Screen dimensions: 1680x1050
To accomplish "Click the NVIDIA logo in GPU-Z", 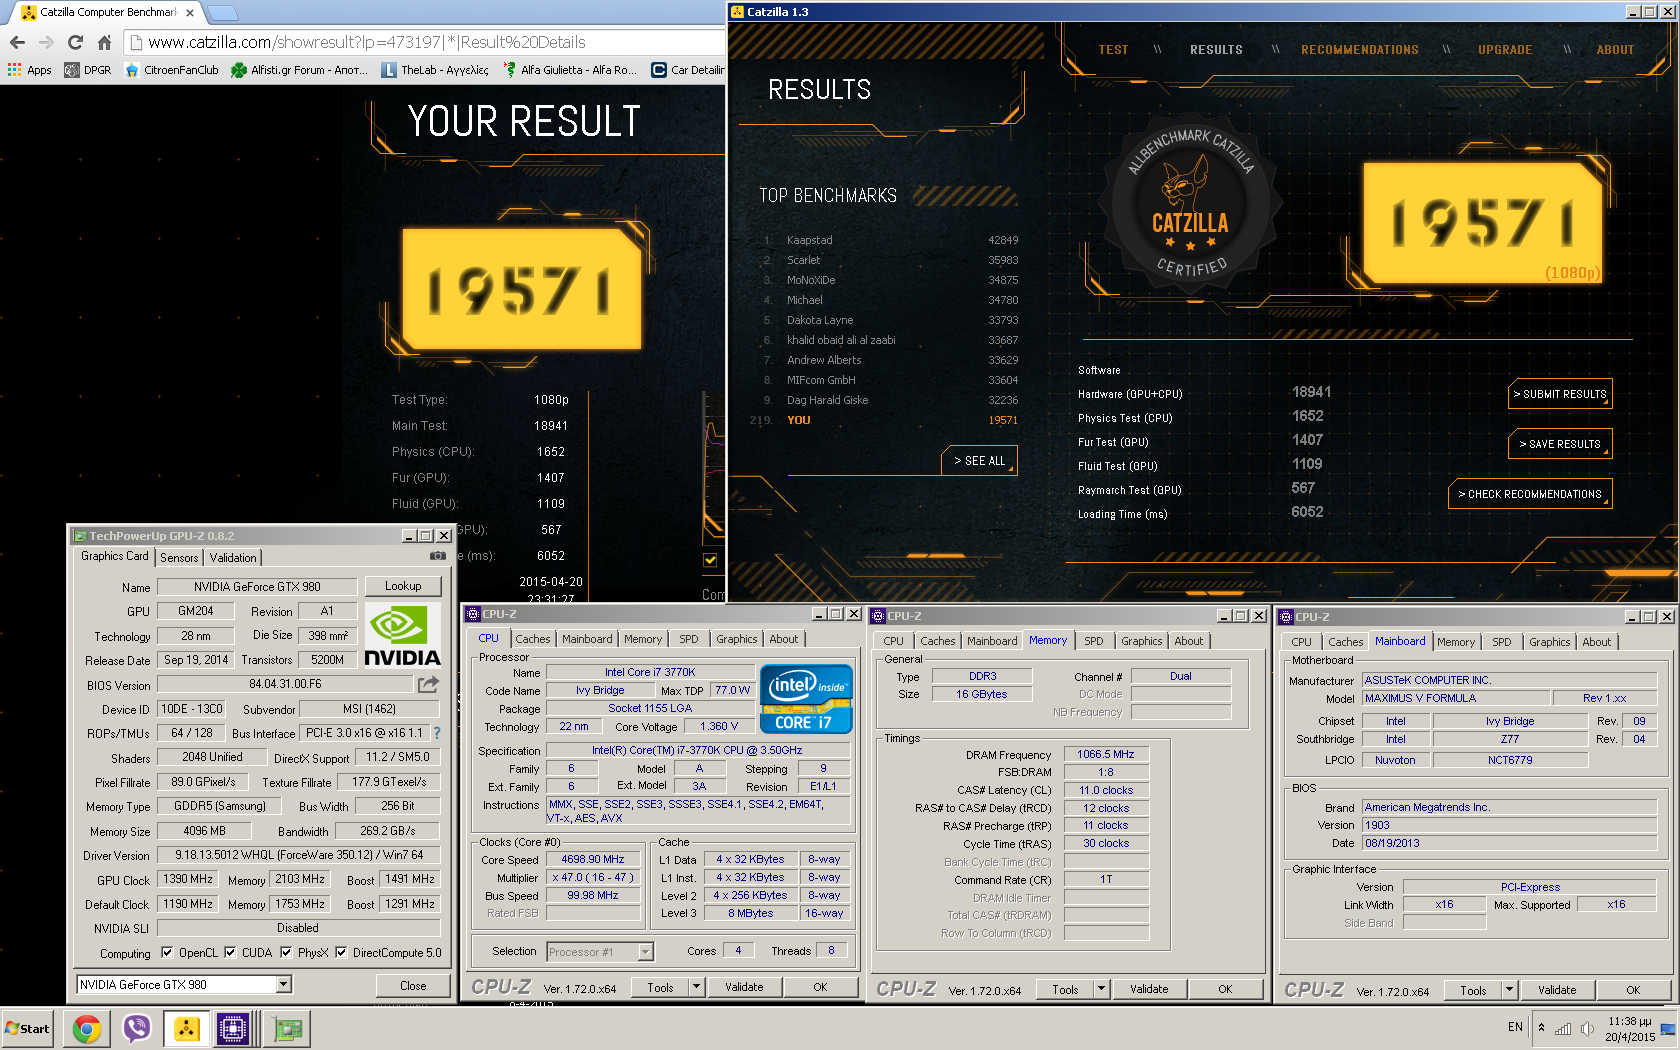I will click(x=402, y=634).
